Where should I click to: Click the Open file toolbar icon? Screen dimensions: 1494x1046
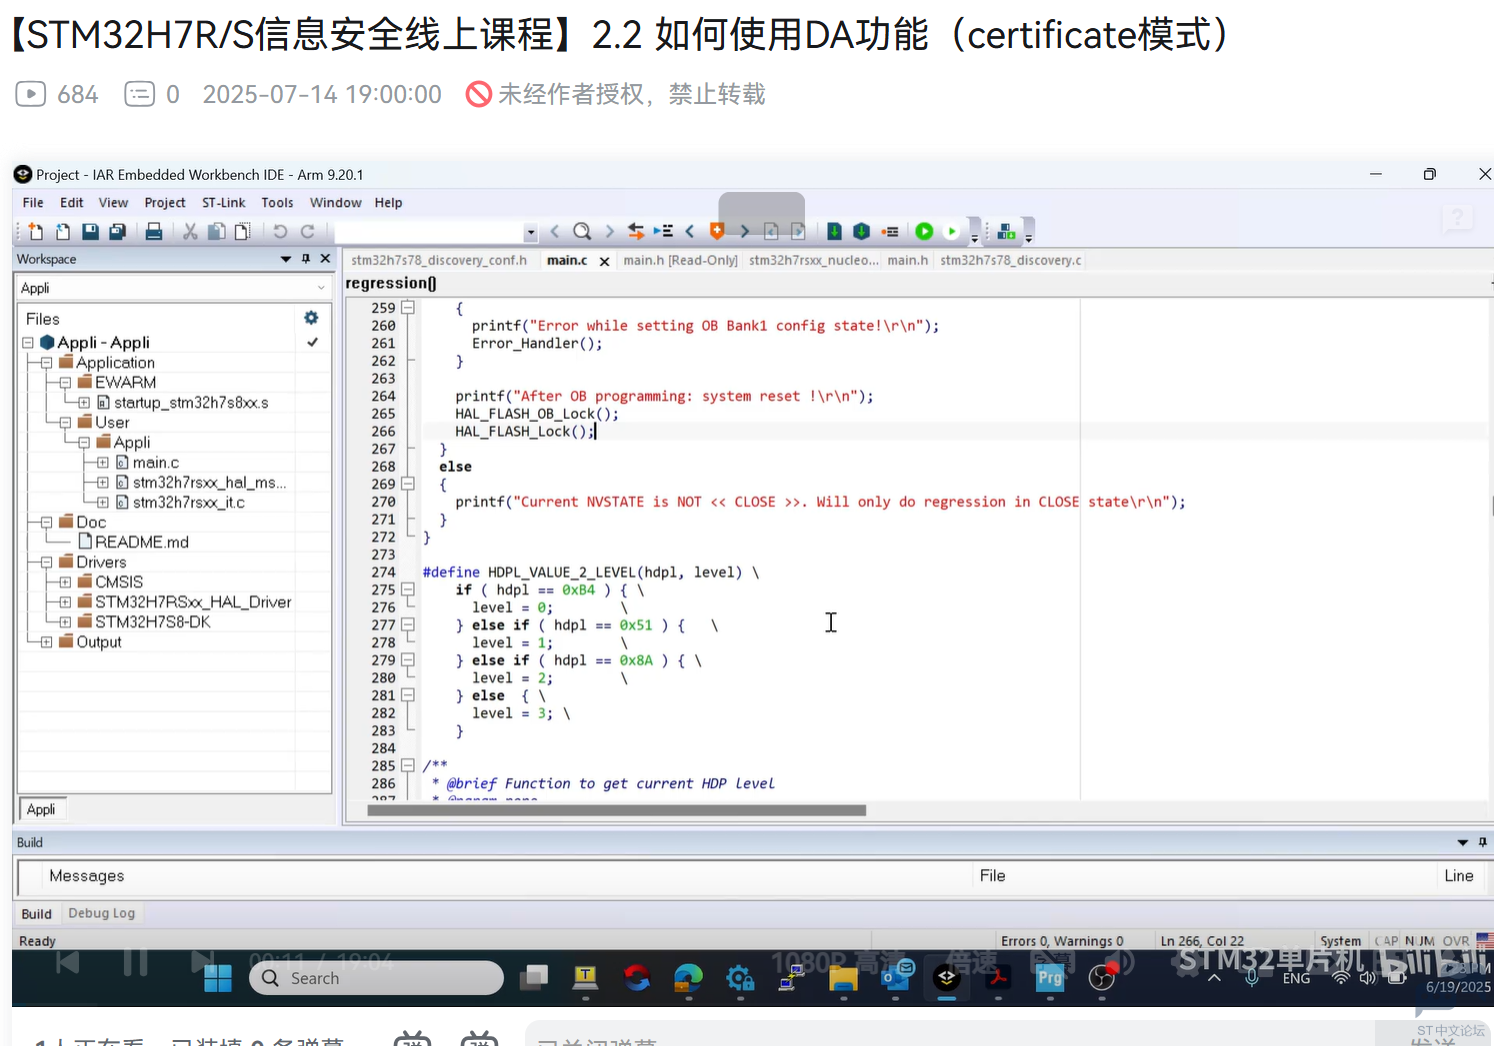(x=63, y=232)
